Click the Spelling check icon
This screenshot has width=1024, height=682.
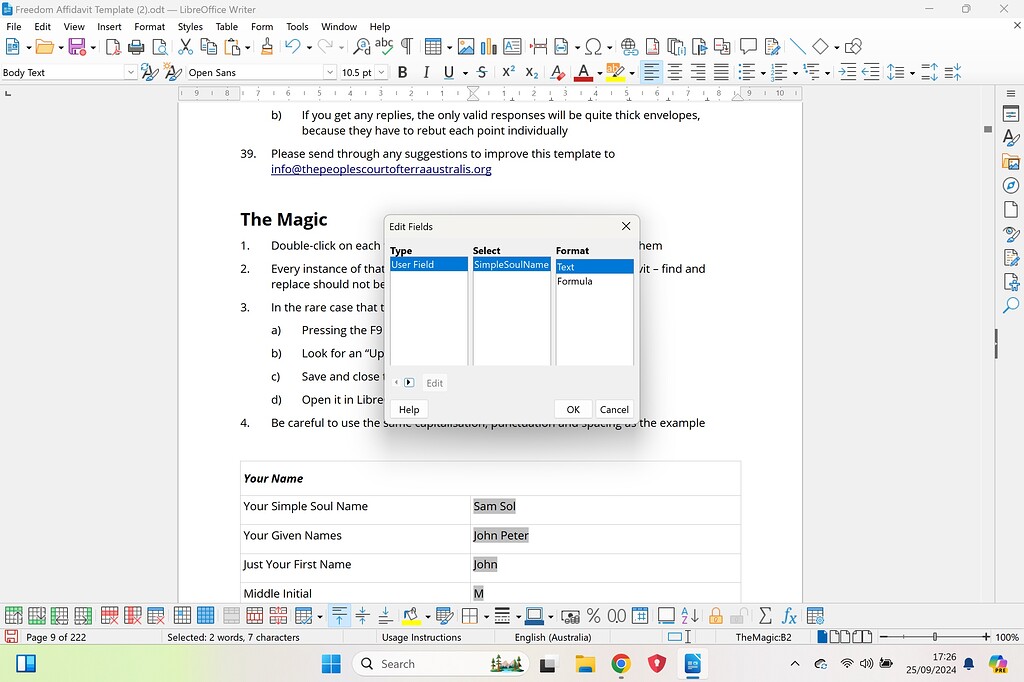pos(384,46)
